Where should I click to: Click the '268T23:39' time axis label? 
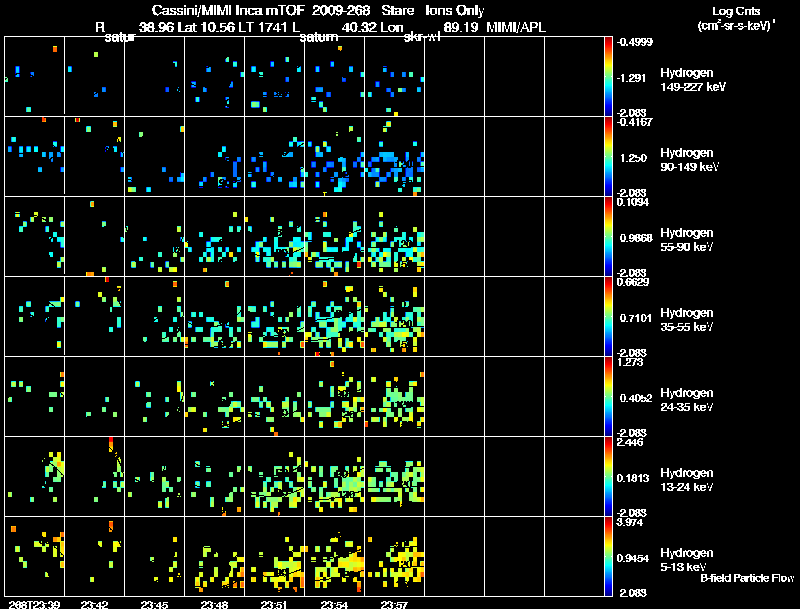34,605
